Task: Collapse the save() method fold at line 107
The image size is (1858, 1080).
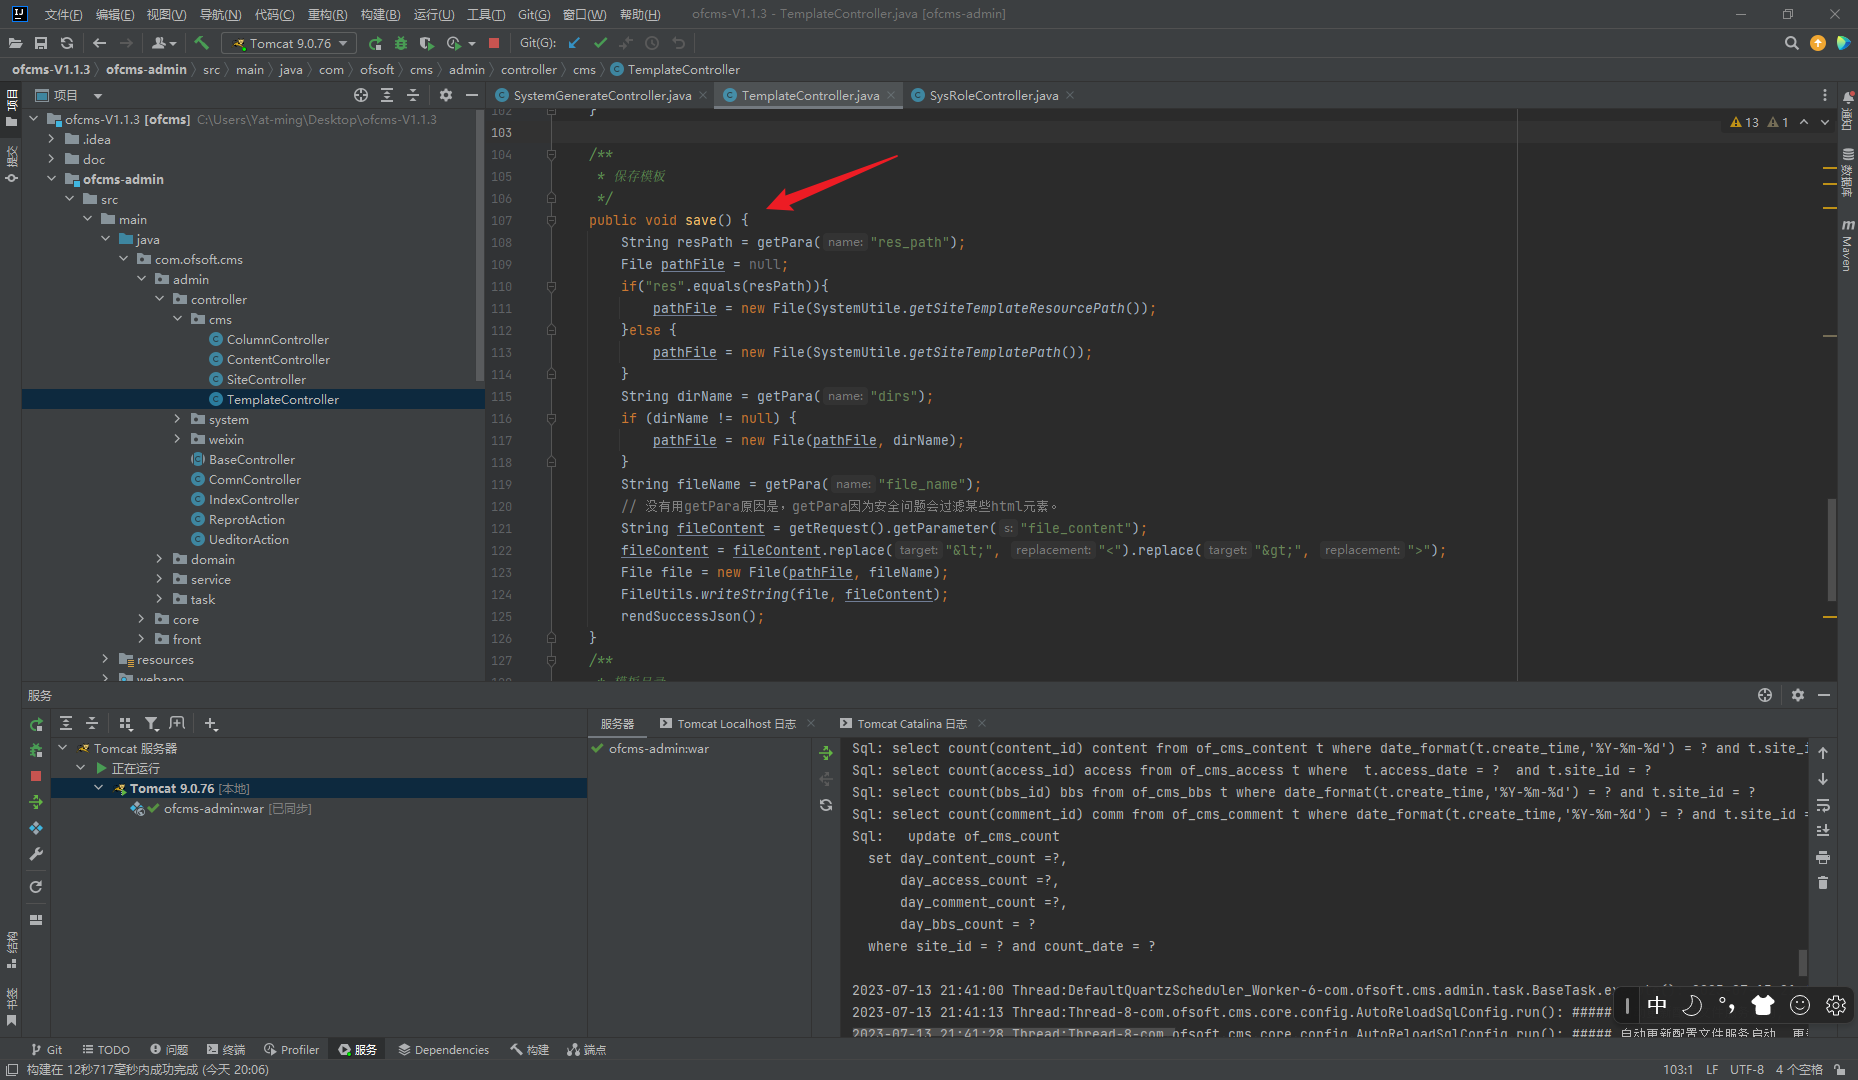Action: tap(551, 220)
